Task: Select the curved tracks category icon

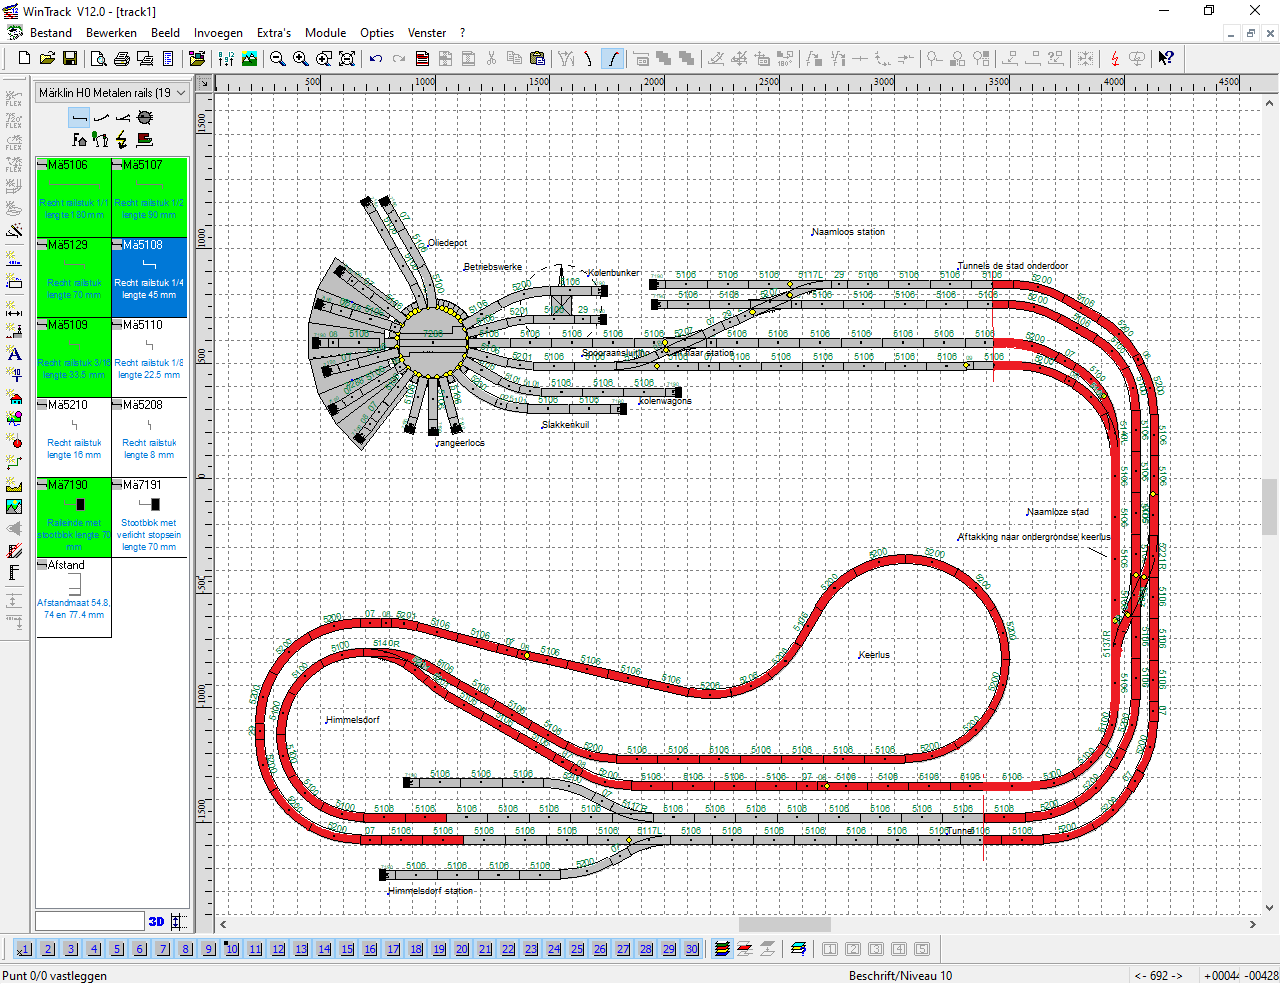Action: (101, 118)
